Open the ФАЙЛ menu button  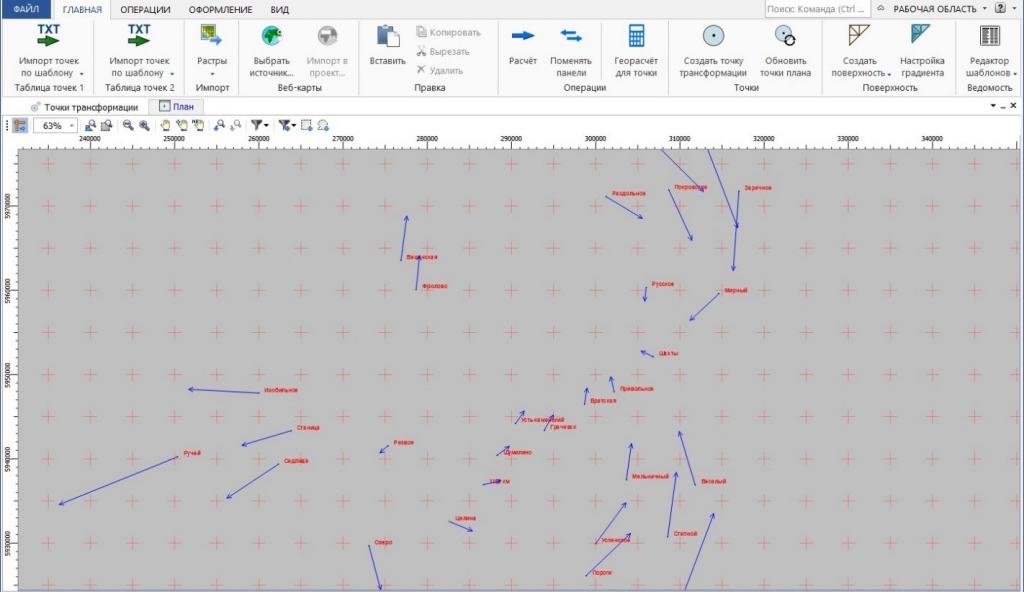(26, 9)
